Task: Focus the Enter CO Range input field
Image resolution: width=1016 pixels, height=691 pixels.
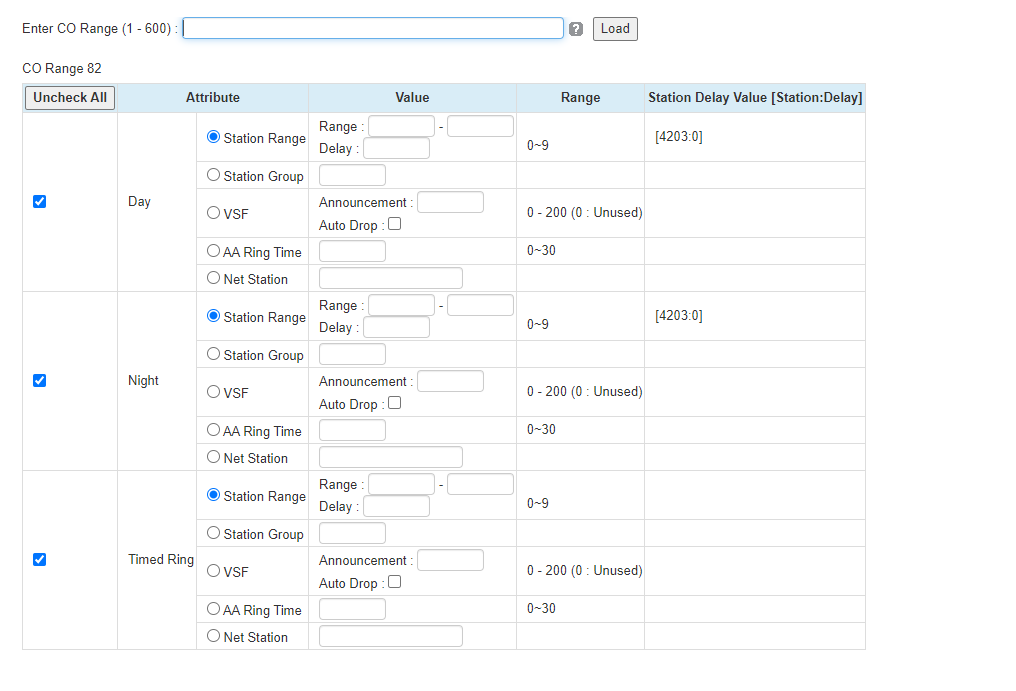Action: 373,29
